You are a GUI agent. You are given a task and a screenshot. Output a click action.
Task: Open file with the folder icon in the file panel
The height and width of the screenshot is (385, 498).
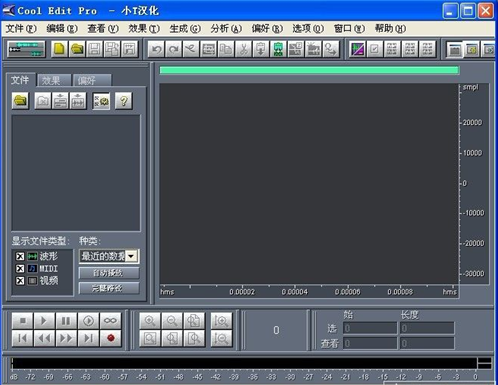(x=20, y=101)
